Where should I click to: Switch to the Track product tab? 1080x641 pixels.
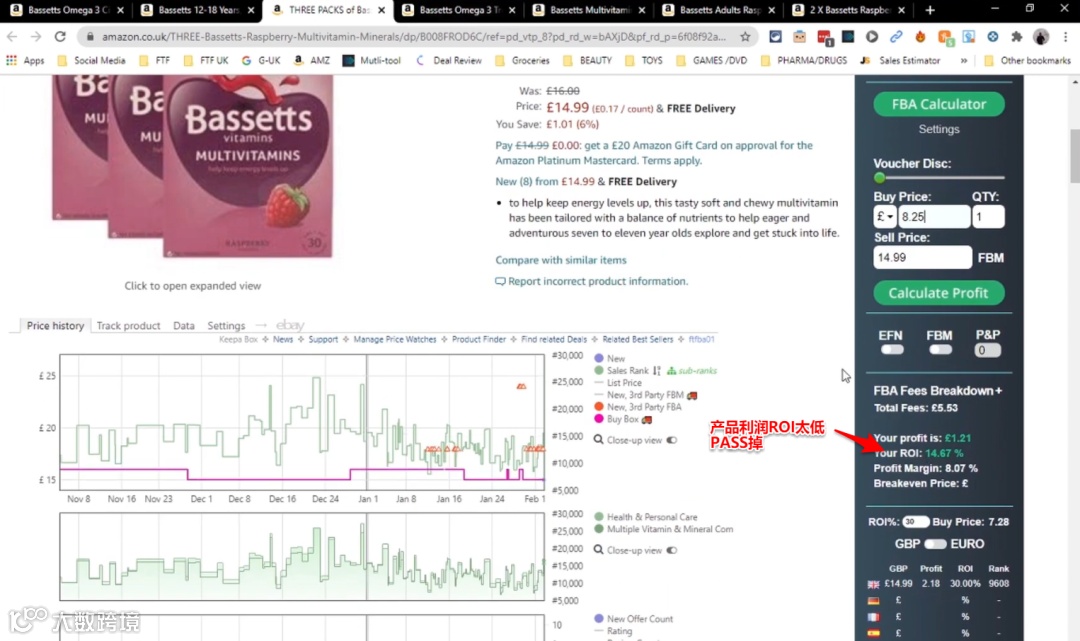click(128, 326)
